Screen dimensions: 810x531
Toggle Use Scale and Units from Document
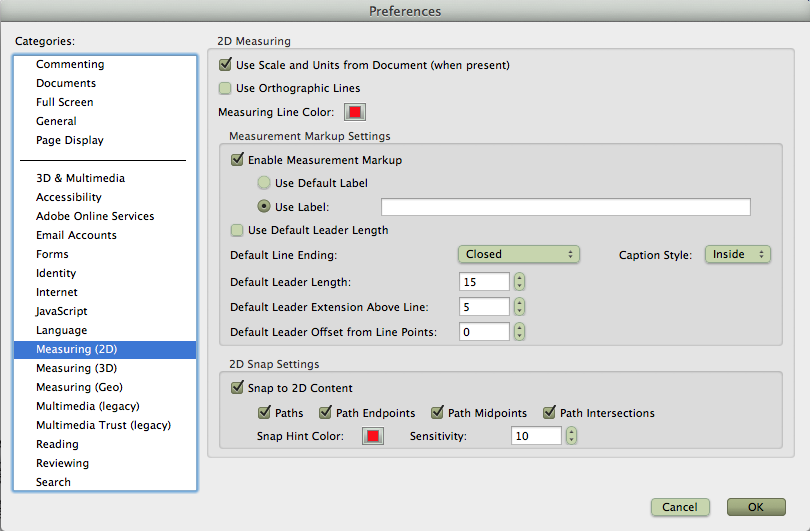pos(225,65)
